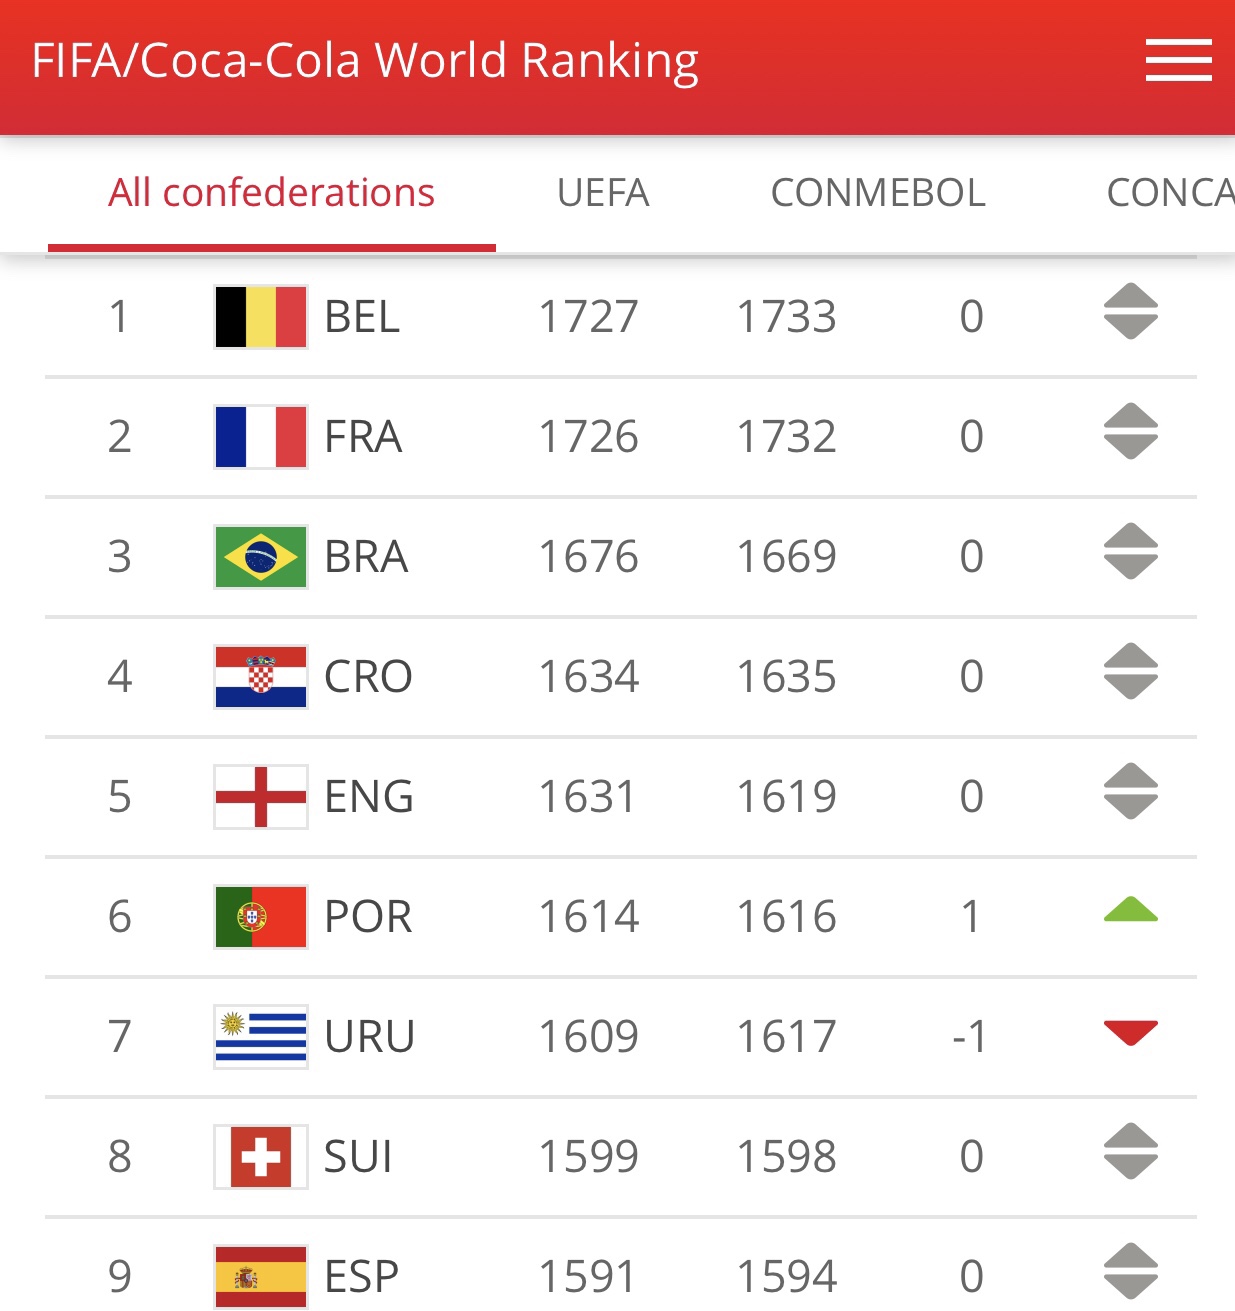Switch to the UEFA tab
Viewport: 1235px width, 1311px height.
coord(603,193)
